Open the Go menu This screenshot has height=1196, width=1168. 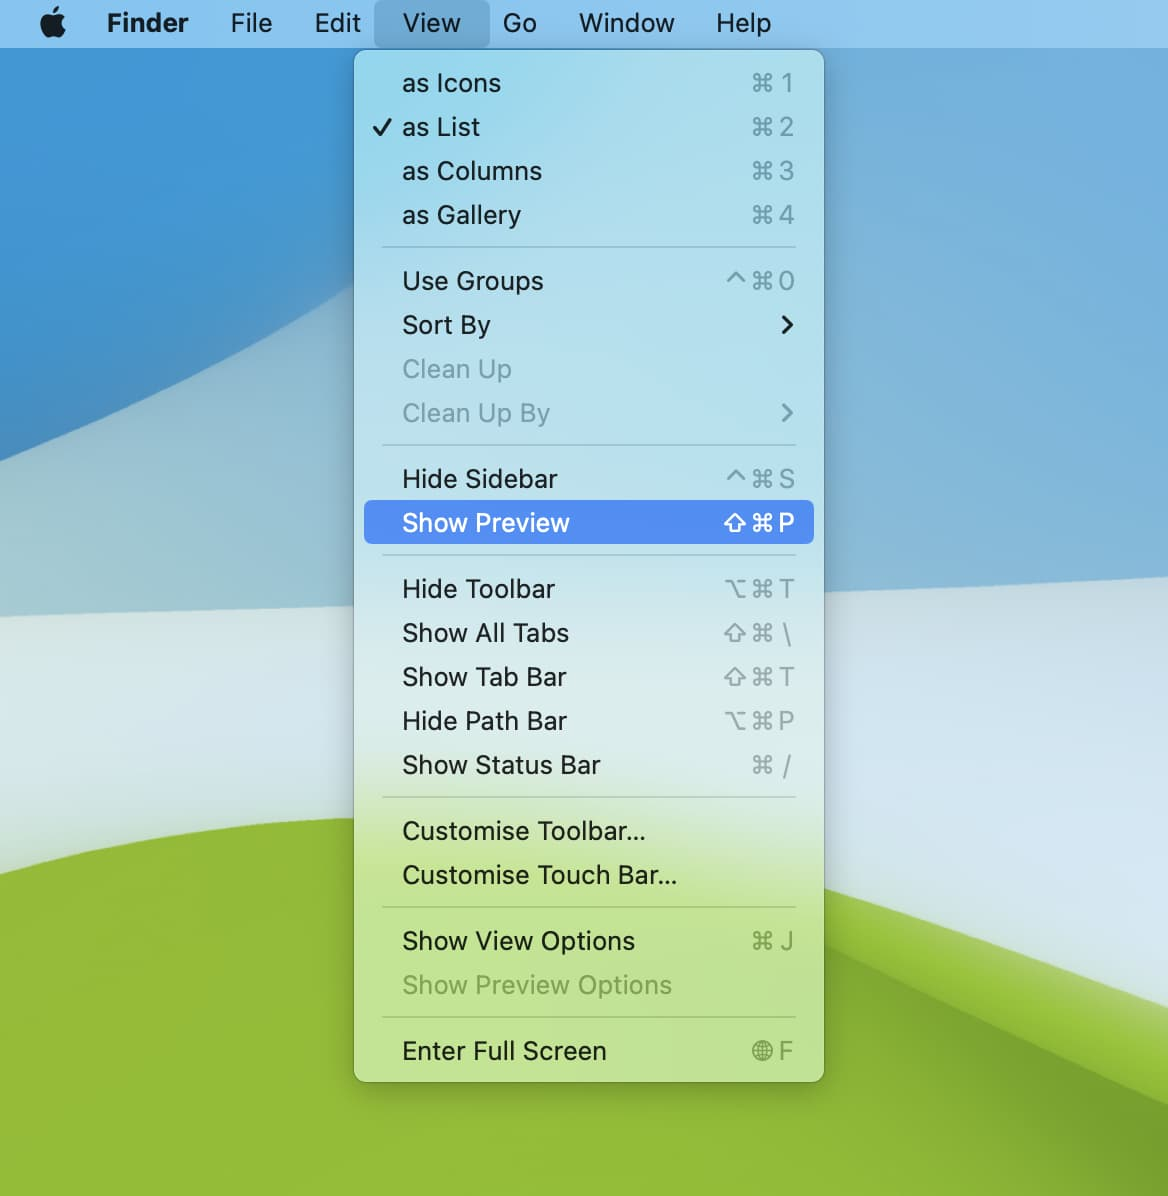(520, 23)
